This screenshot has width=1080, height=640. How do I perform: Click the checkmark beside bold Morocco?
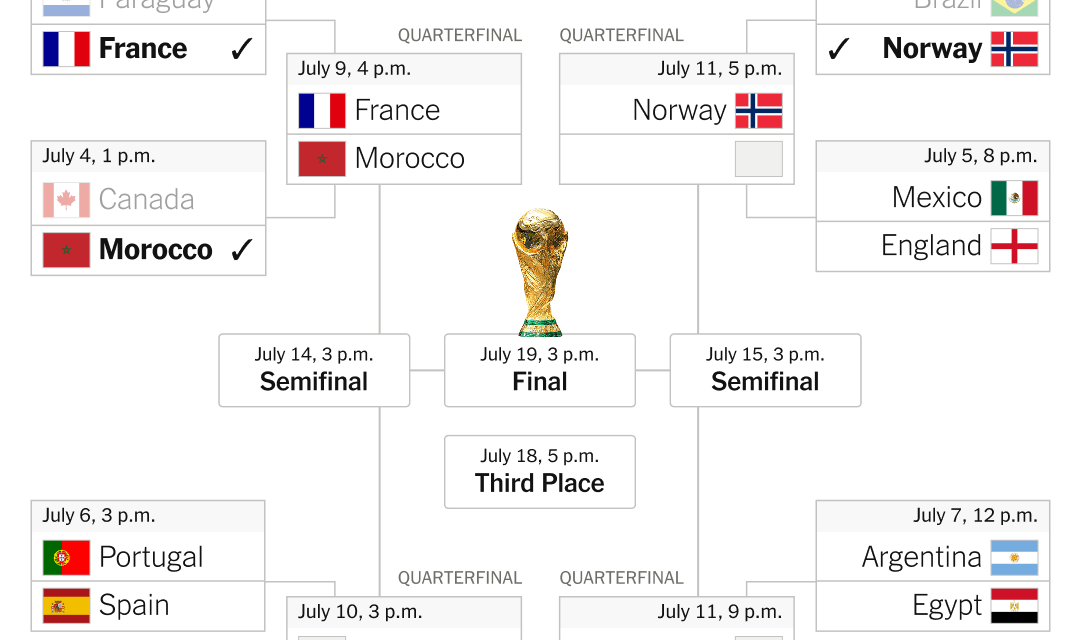pos(241,249)
